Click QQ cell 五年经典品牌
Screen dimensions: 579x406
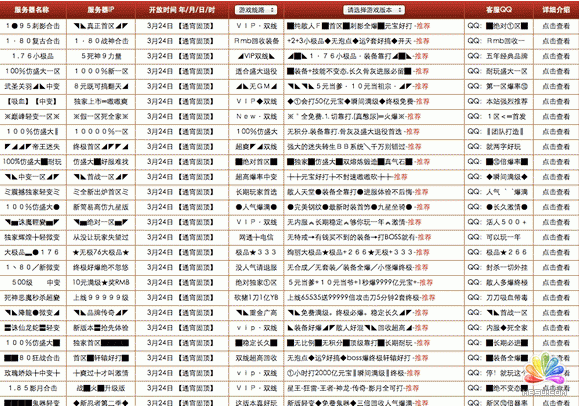pos(507,56)
